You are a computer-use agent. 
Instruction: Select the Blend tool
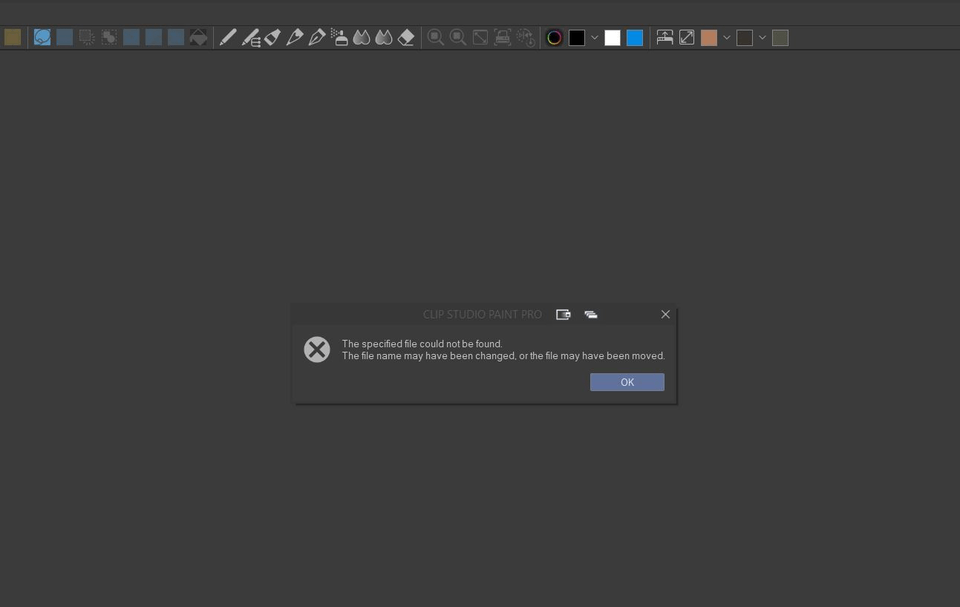tap(361, 37)
